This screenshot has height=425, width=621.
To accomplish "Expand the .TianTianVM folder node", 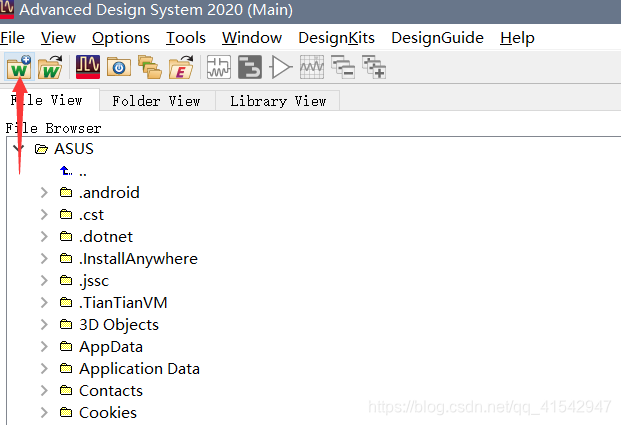I will pyautogui.click(x=44, y=303).
